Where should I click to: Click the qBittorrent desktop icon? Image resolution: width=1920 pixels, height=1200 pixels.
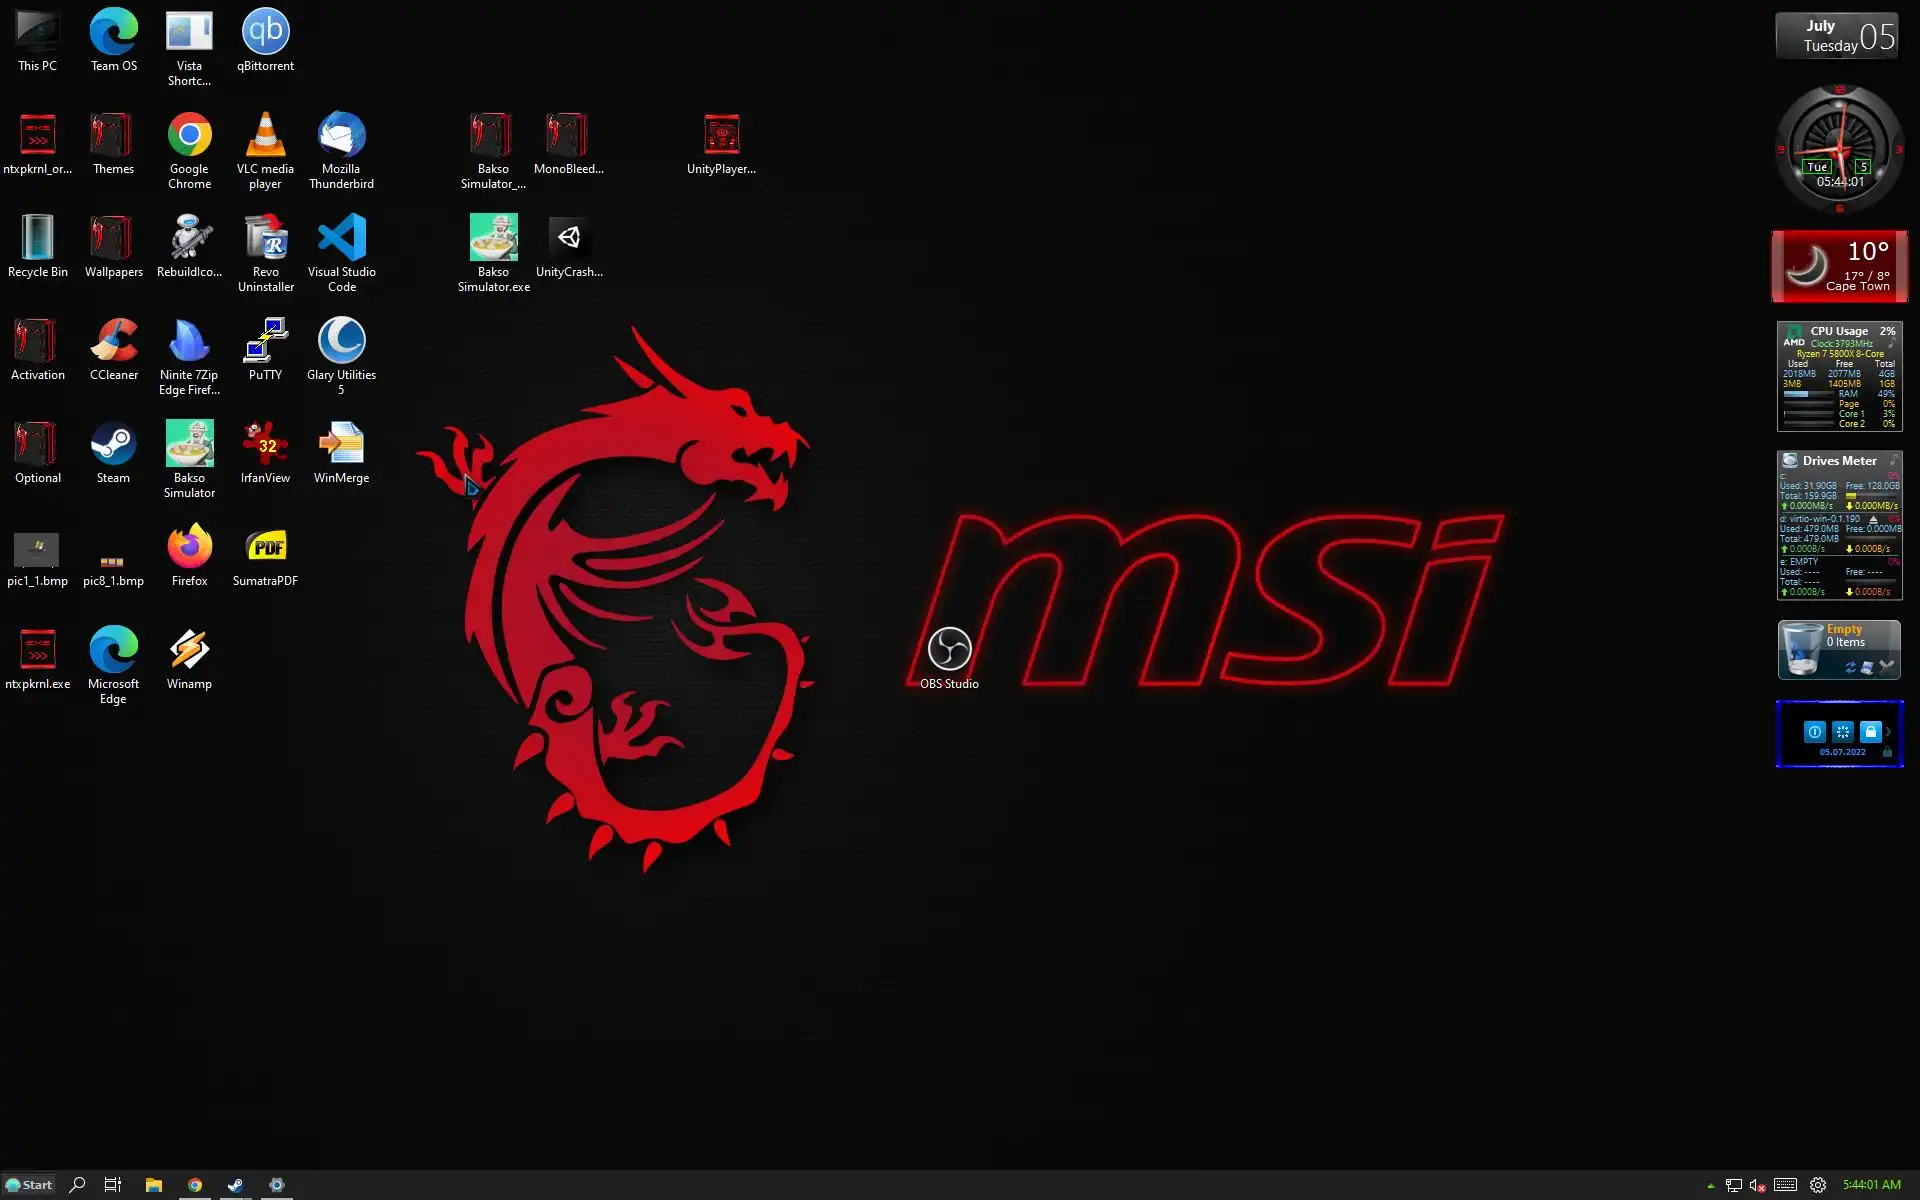[x=265, y=34]
